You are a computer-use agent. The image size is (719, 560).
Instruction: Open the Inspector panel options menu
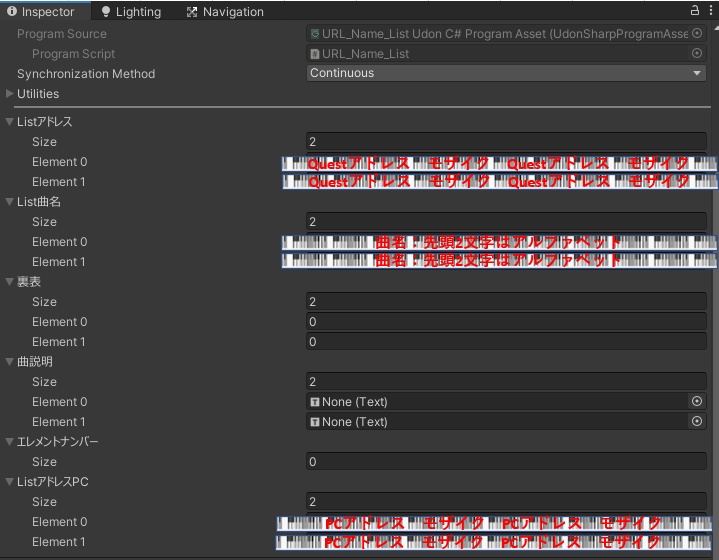[x=711, y=11]
